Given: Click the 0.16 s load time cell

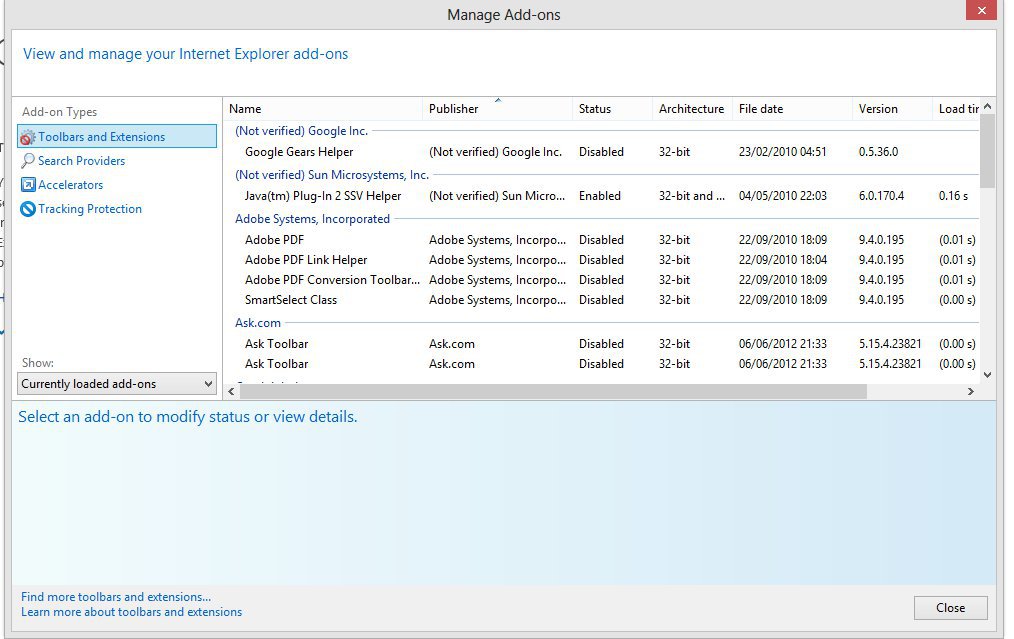Looking at the screenshot, I should point(953,196).
